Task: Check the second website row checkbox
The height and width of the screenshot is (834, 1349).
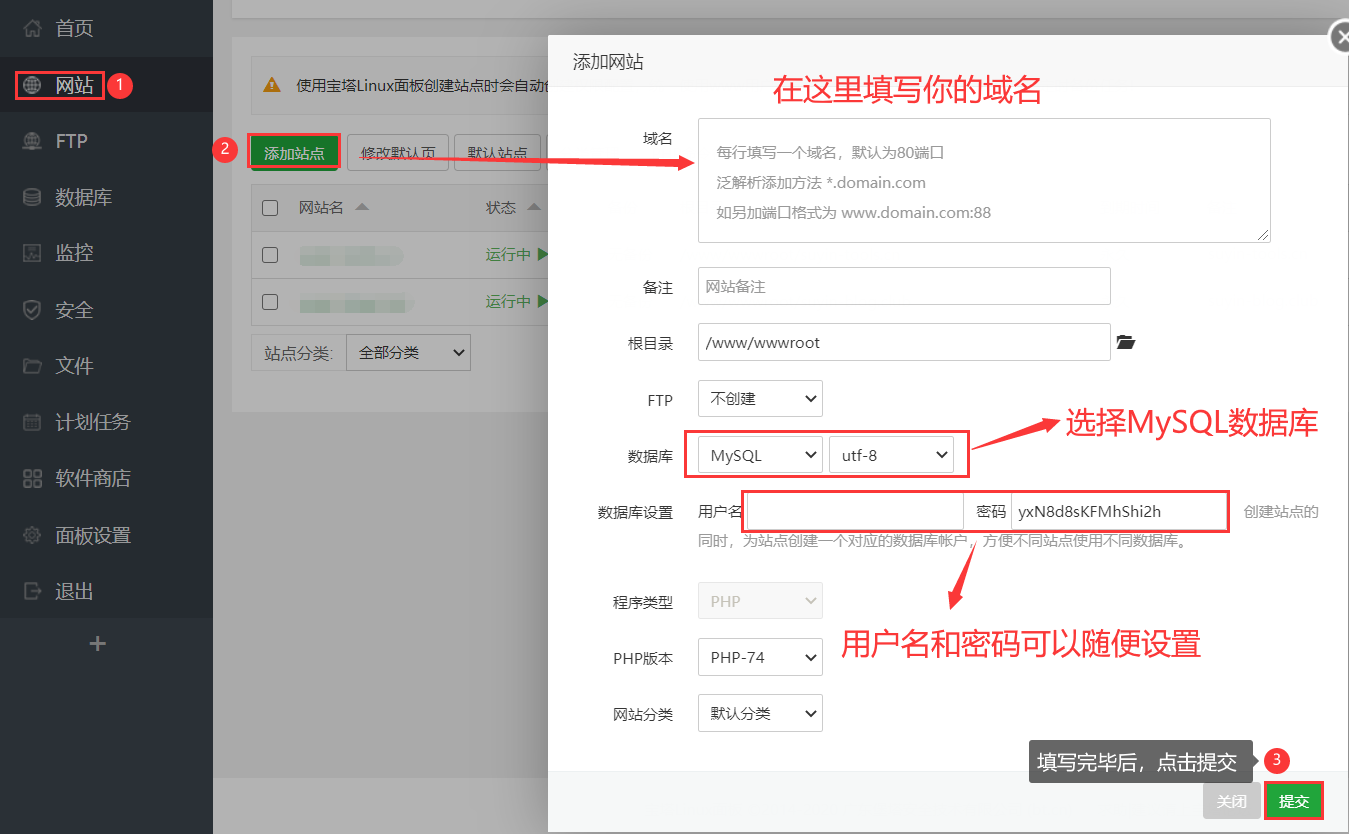Action: tap(270, 301)
